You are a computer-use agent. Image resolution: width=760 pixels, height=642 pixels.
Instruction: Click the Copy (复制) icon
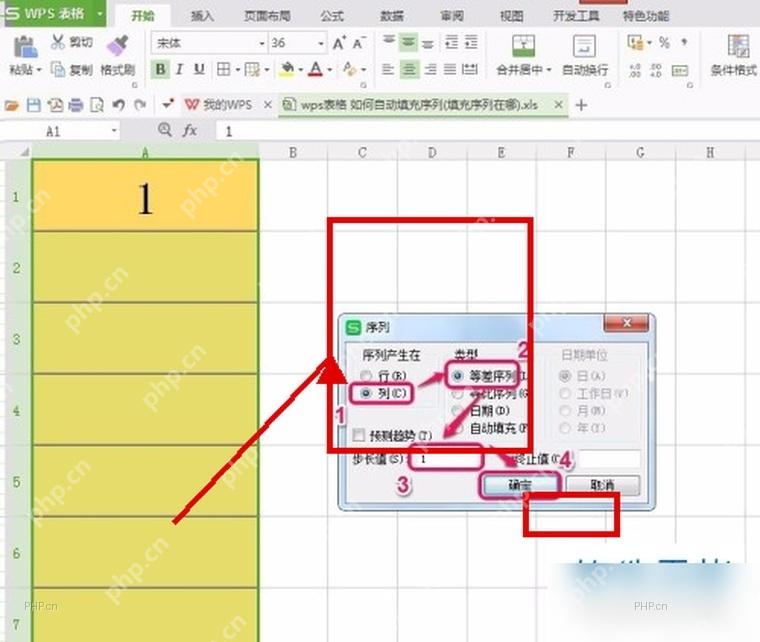click(x=58, y=70)
